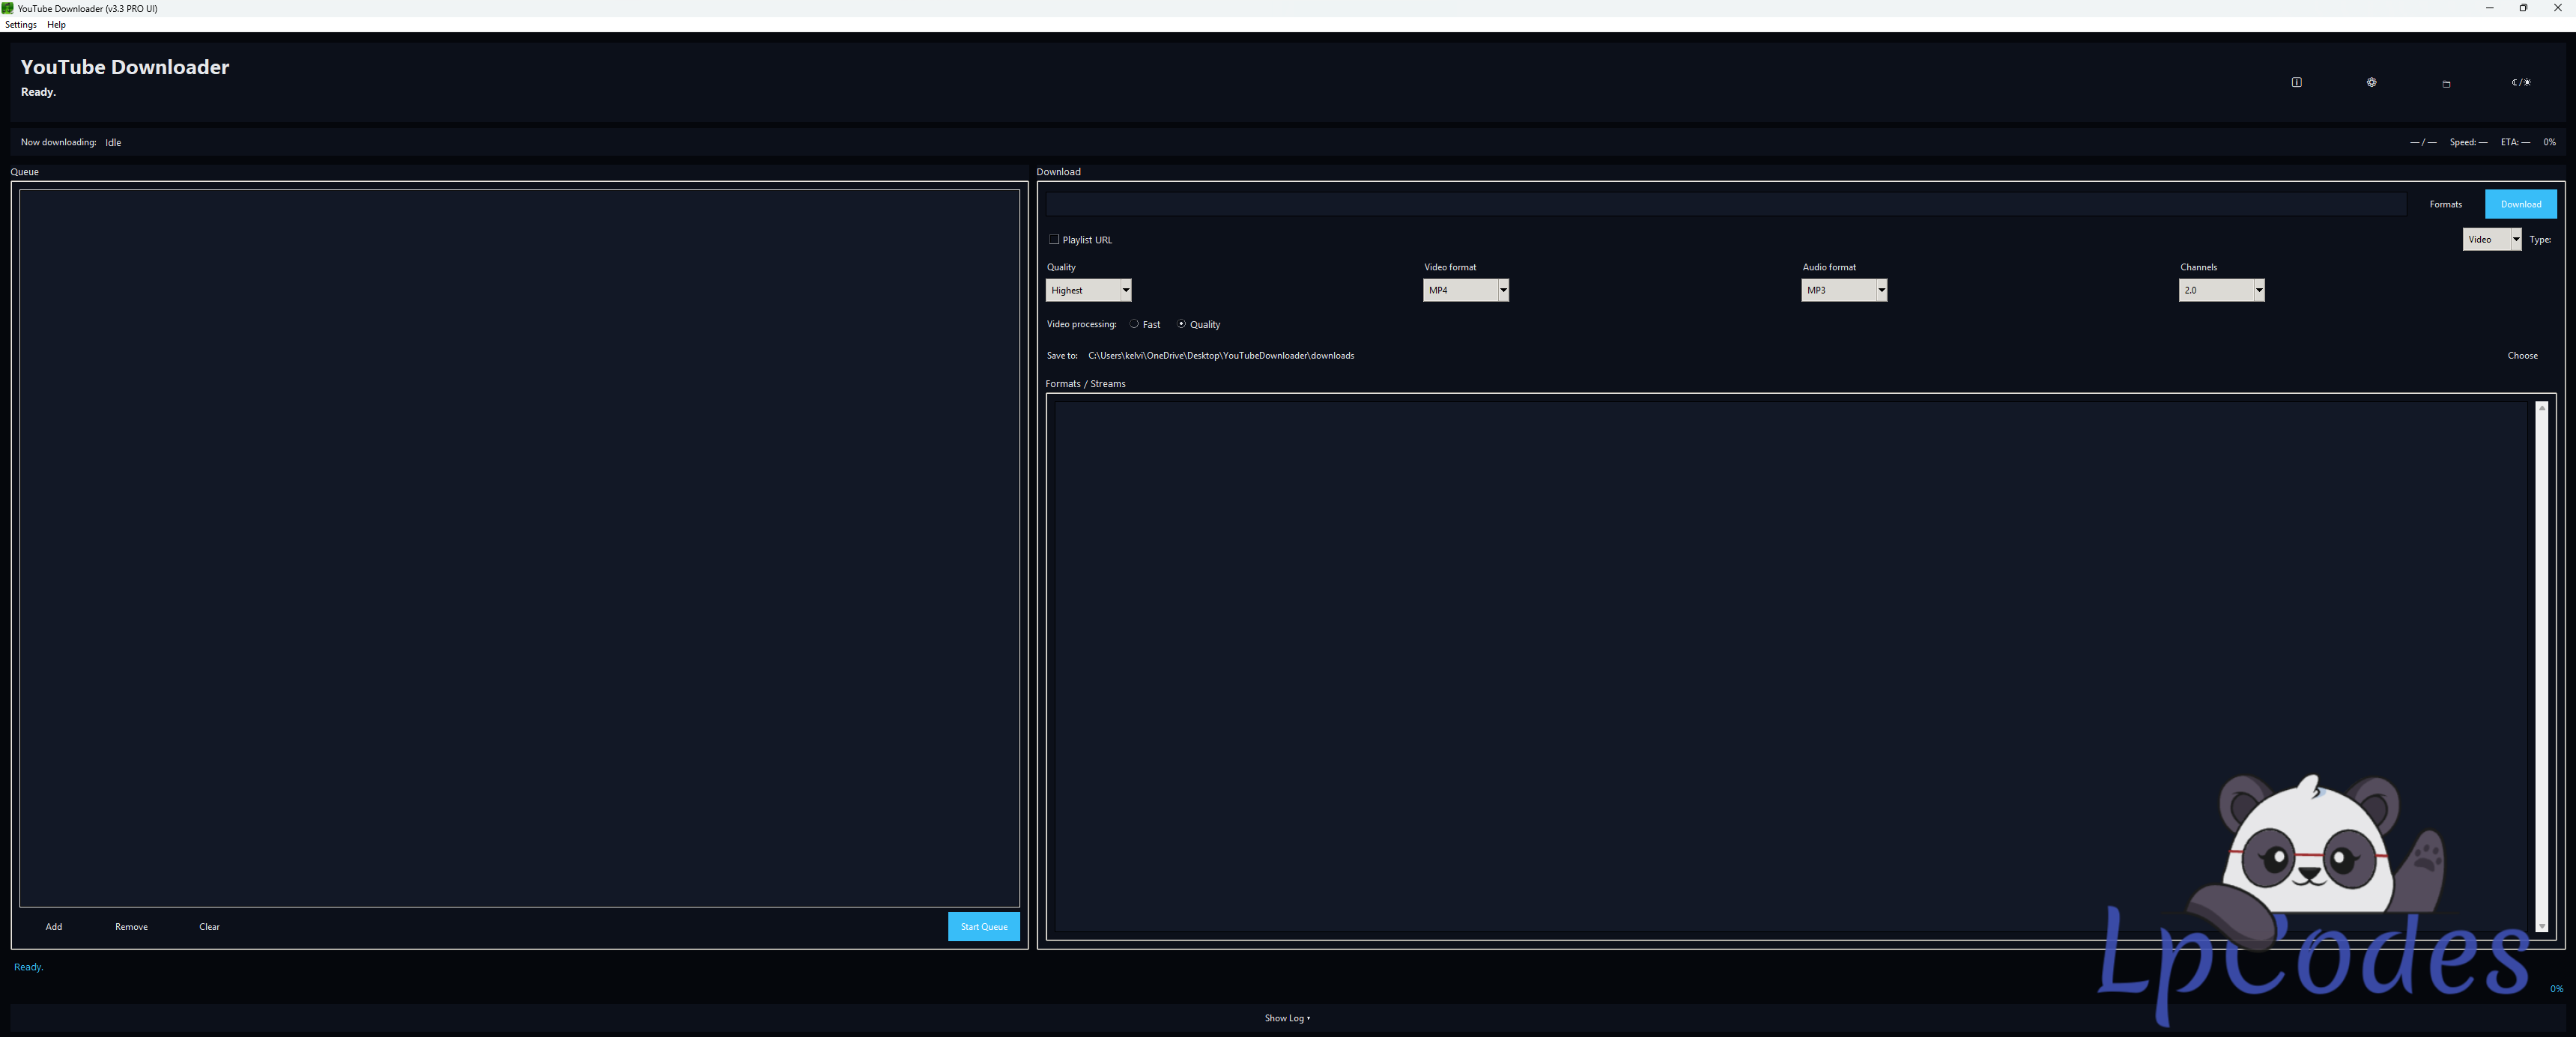2576x1037 pixels.
Task: Toggle dark/light theme with moon-sun icon
Action: [x=2521, y=82]
